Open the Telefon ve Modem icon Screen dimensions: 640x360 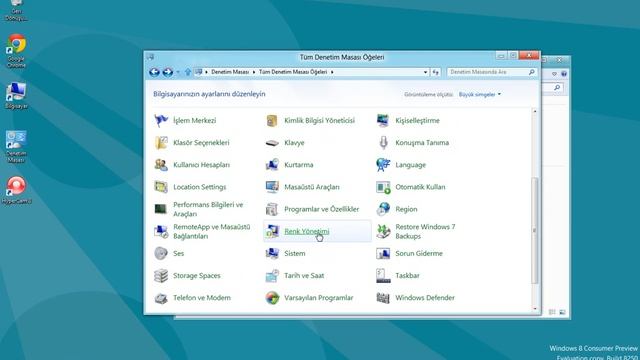(x=161, y=298)
